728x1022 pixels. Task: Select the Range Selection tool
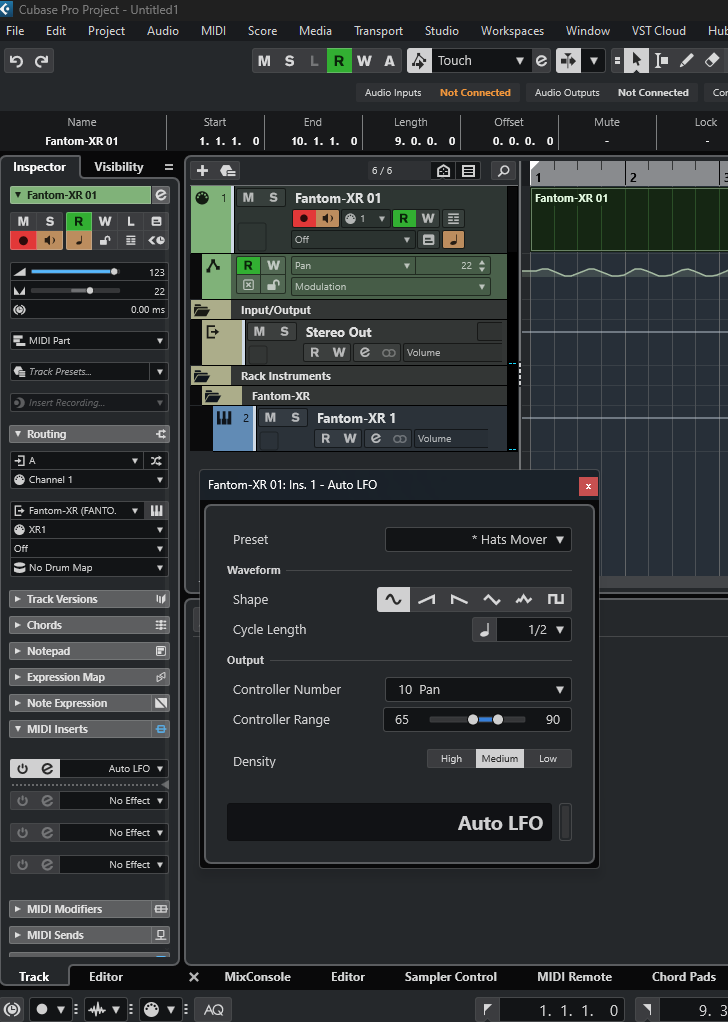coord(662,61)
